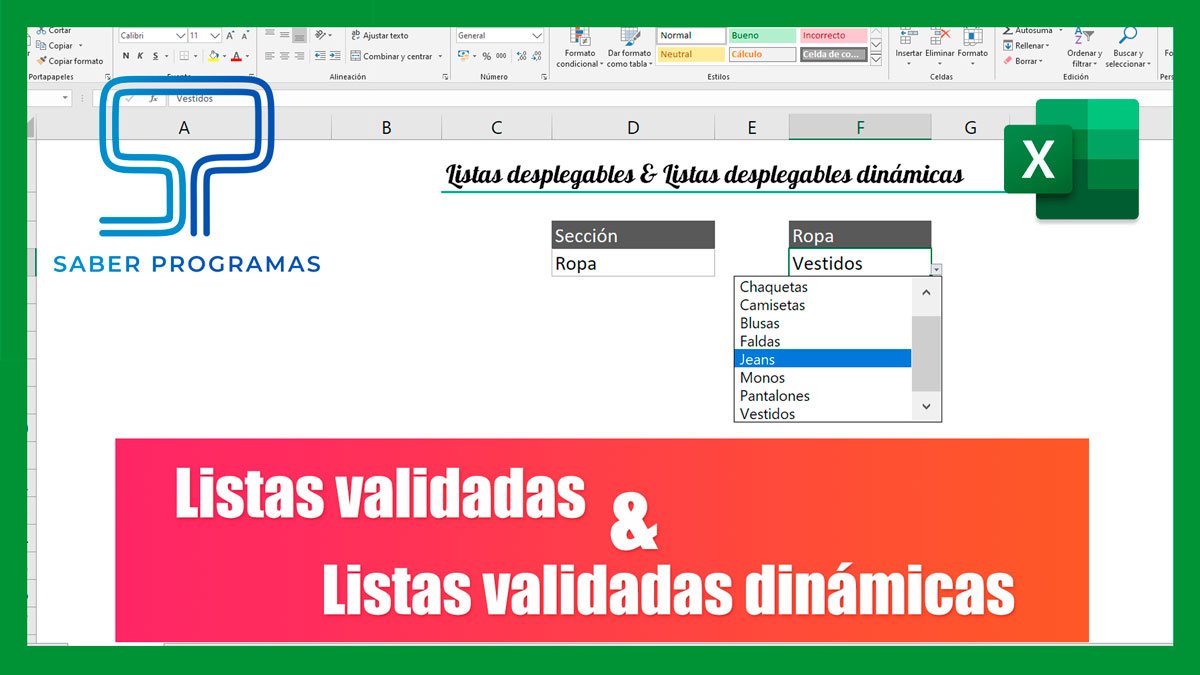Apply the Neutral cell style
The image size is (1200, 675).
pyautogui.click(x=691, y=54)
